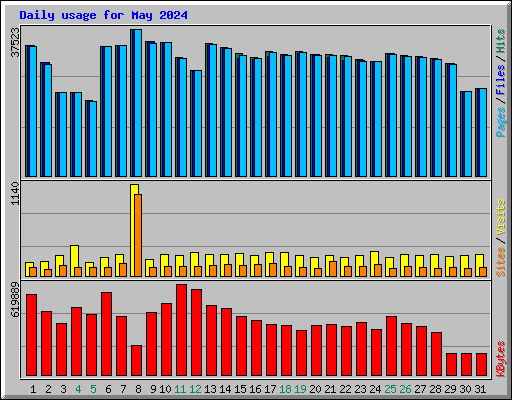Image resolution: width=512 pixels, height=400 pixels.
Task: Click day 22 on the x-axis
Action: pos(345,389)
